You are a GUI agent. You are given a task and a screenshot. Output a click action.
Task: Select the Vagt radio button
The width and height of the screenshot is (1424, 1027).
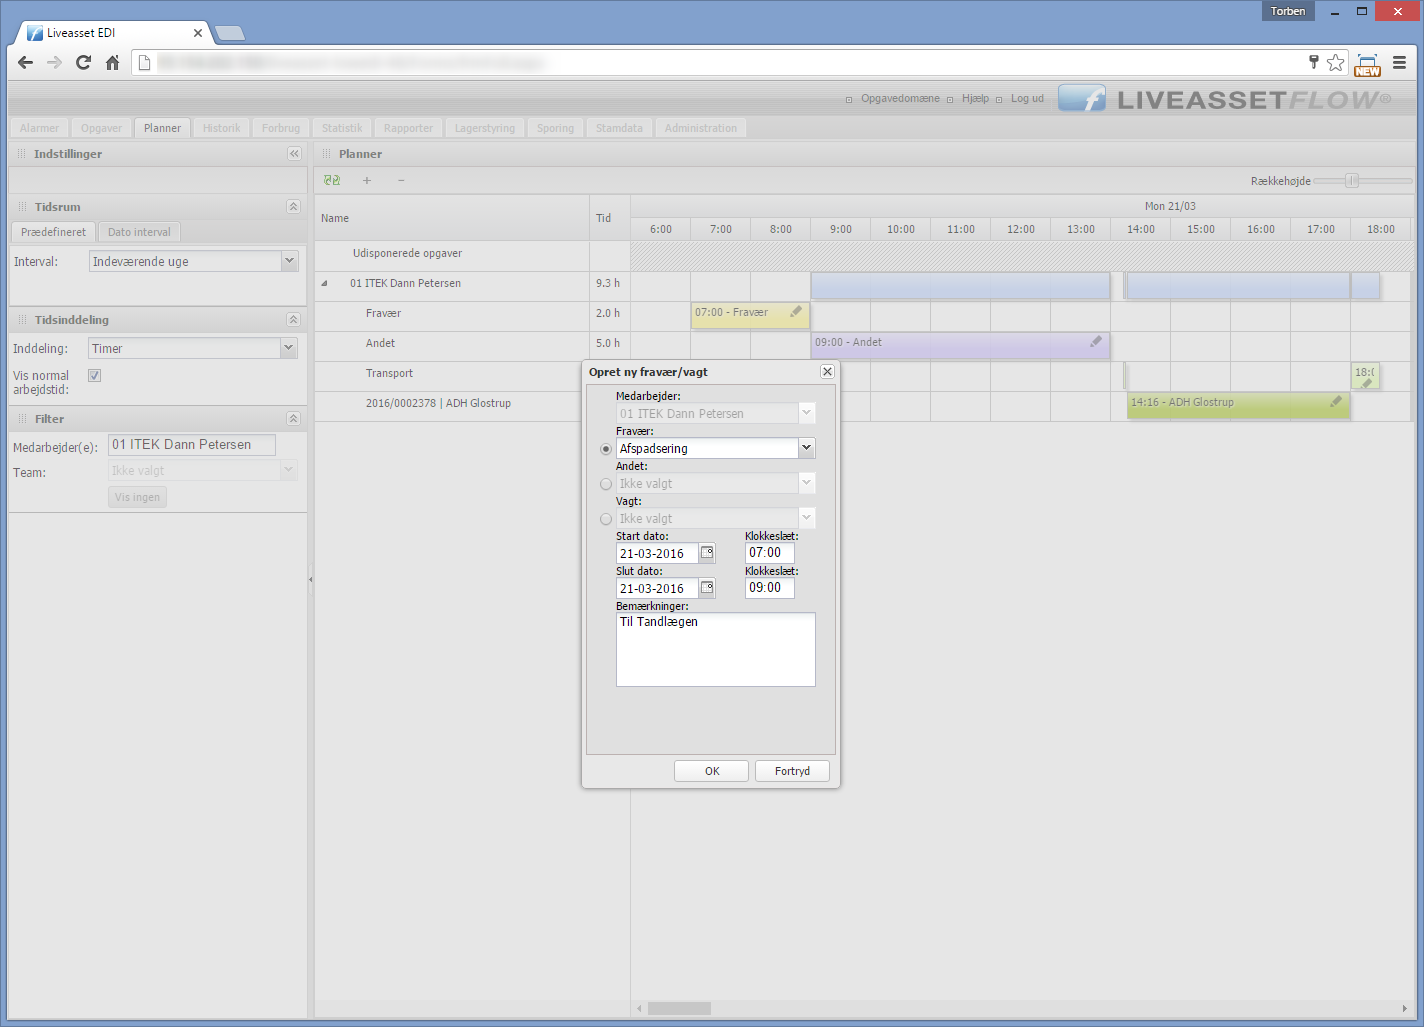tap(606, 519)
